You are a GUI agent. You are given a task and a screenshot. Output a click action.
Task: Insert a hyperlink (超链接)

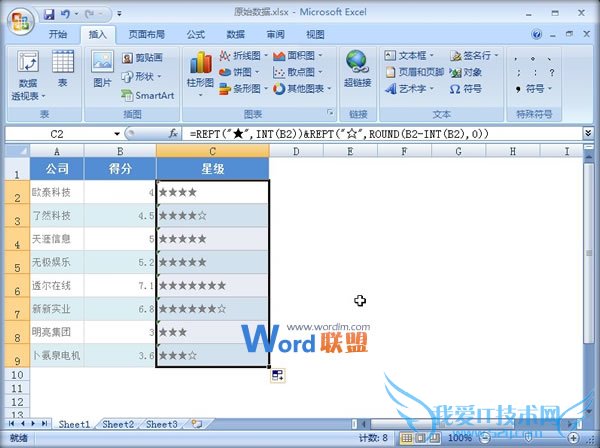(x=357, y=69)
